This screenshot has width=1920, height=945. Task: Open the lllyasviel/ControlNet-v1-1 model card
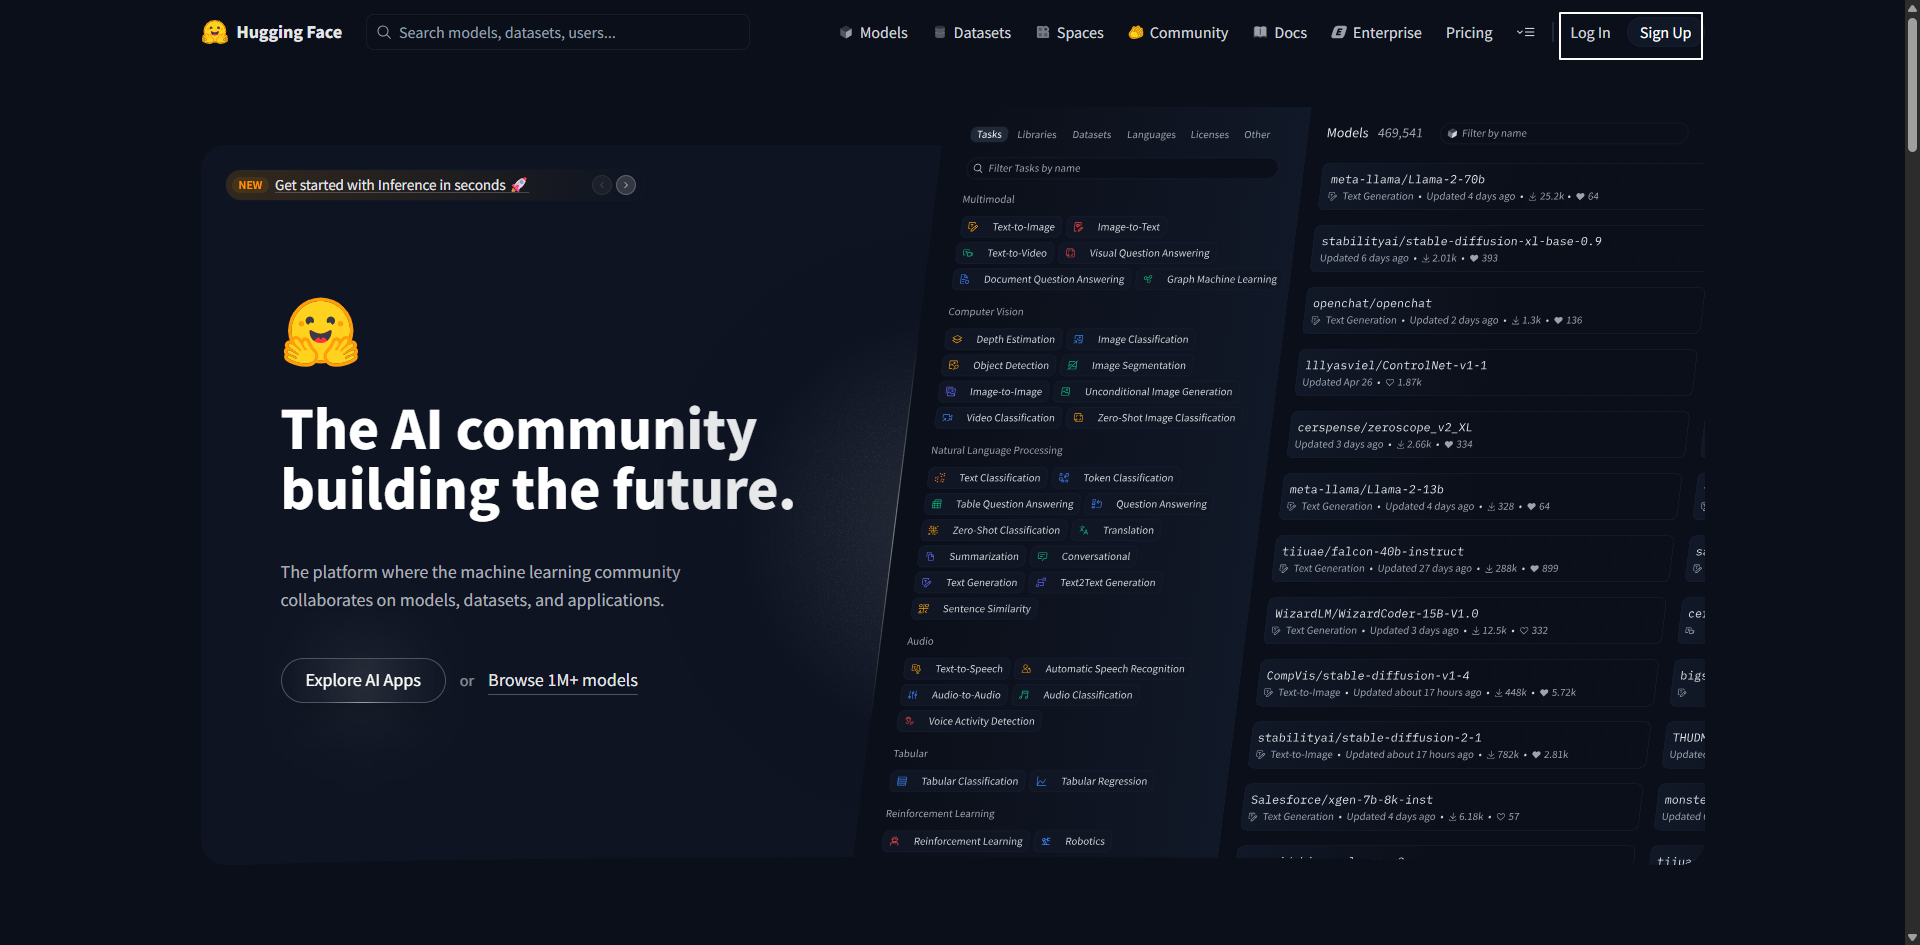pos(1496,373)
